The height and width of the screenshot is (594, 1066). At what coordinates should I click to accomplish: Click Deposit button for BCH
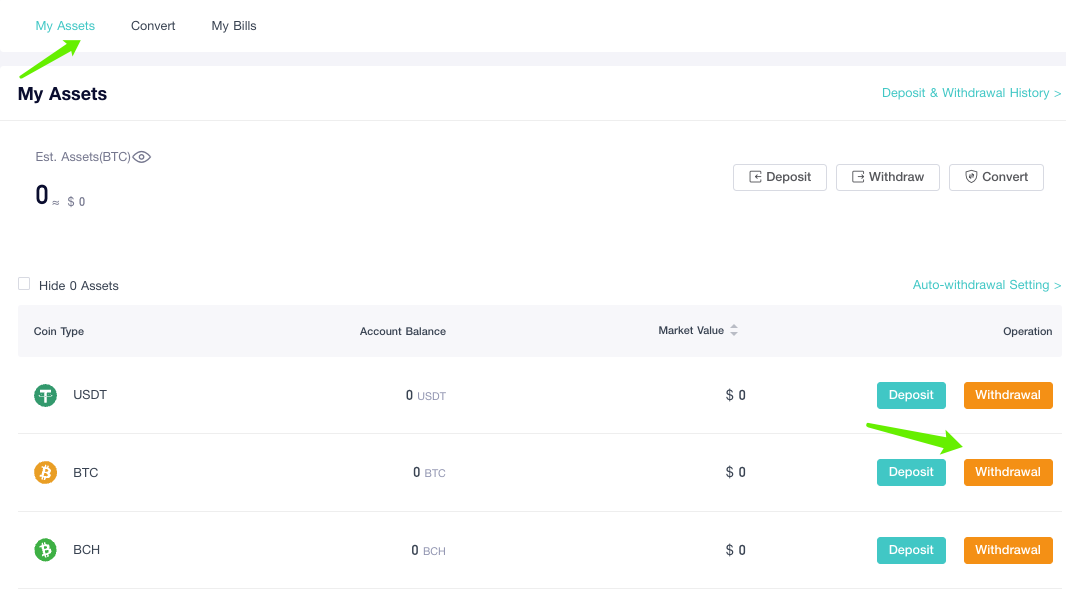[911, 550]
